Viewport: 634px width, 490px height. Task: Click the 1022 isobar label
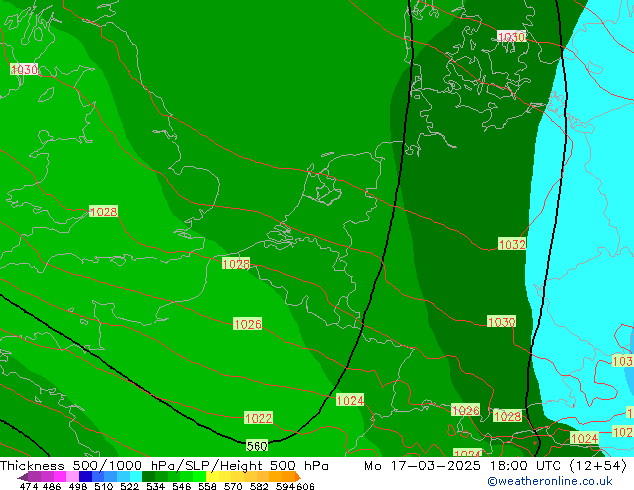pyautogui.click(x=258, y=418)
